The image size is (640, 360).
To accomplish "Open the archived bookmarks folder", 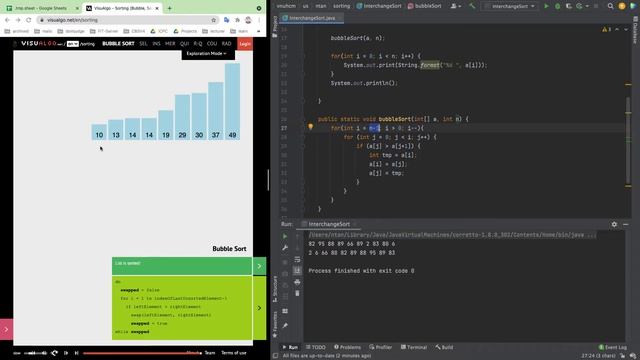I will [x=17, y=31].
